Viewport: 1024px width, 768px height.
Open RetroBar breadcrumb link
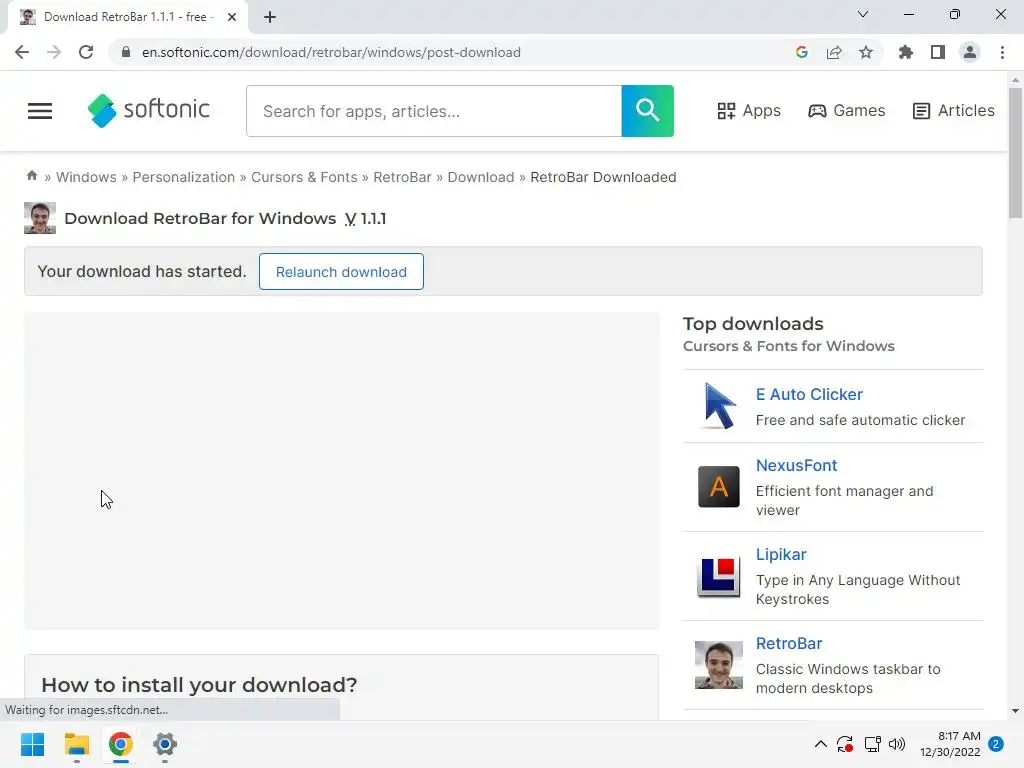pos(402,177)
